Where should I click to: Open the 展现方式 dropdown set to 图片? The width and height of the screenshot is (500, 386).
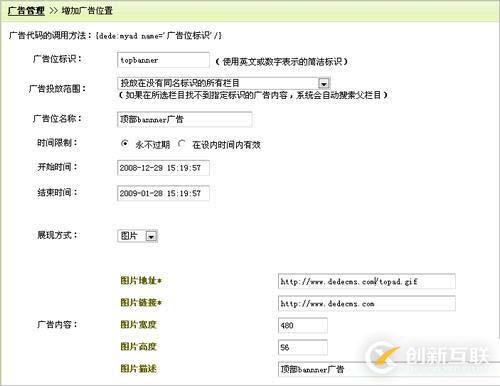pyautogui.click(x=137, y=236)
